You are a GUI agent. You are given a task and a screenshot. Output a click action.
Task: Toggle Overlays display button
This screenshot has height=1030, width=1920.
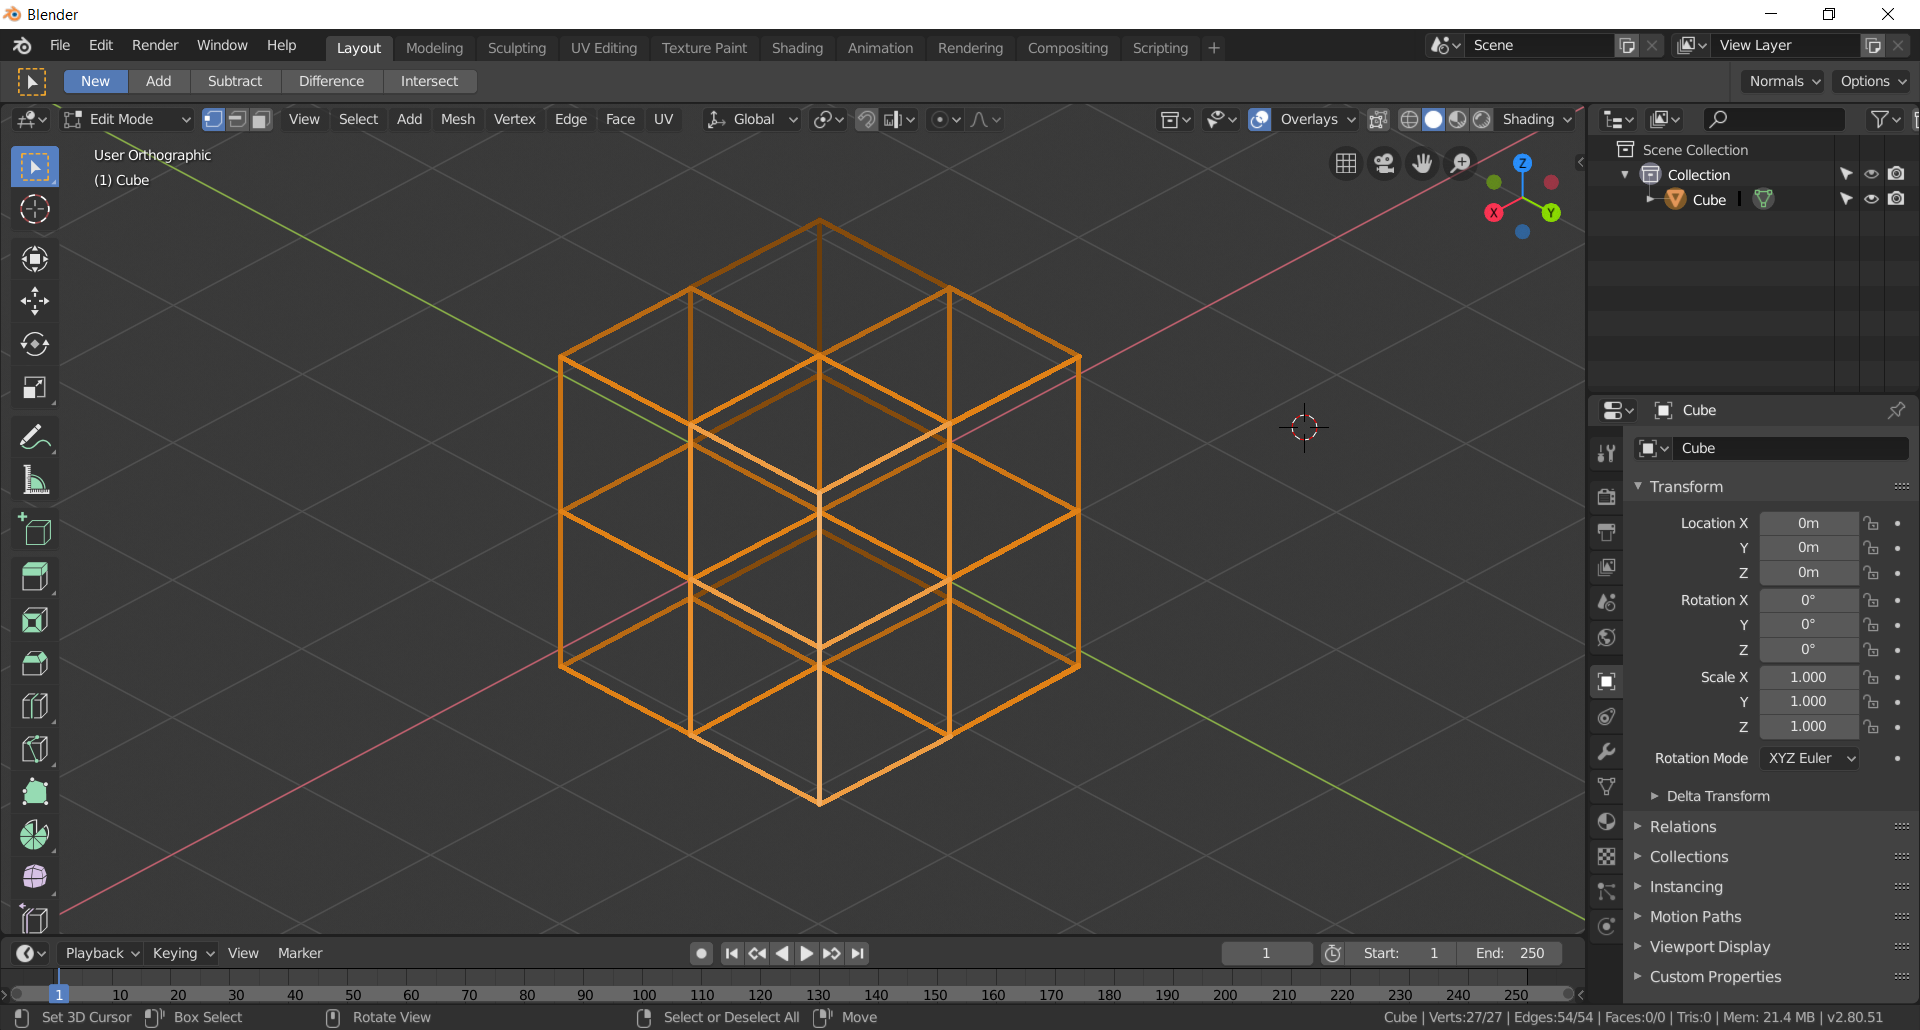[1260, 120]
